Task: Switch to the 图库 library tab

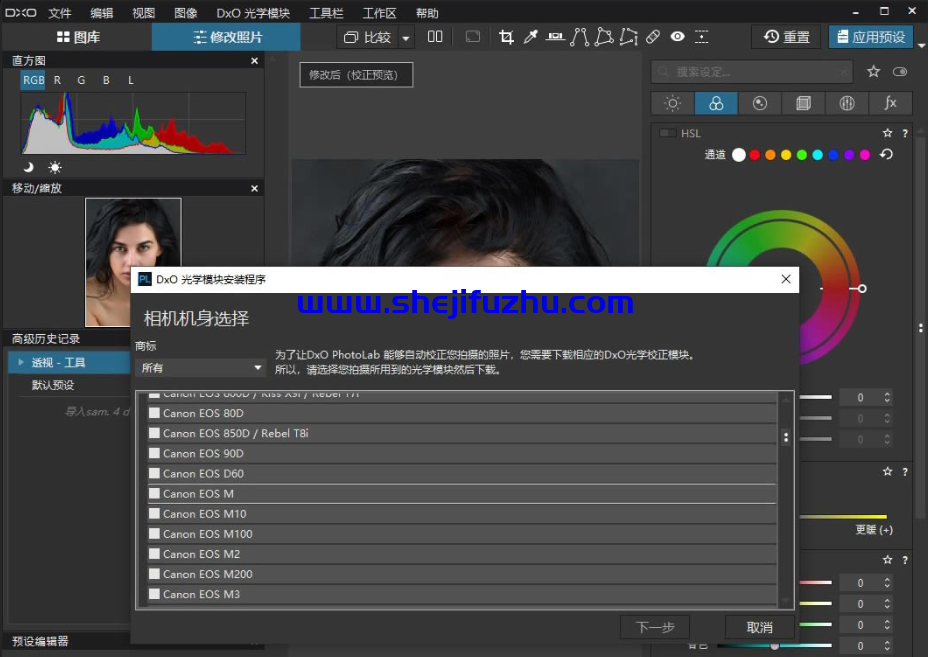Action: point(78,37)
